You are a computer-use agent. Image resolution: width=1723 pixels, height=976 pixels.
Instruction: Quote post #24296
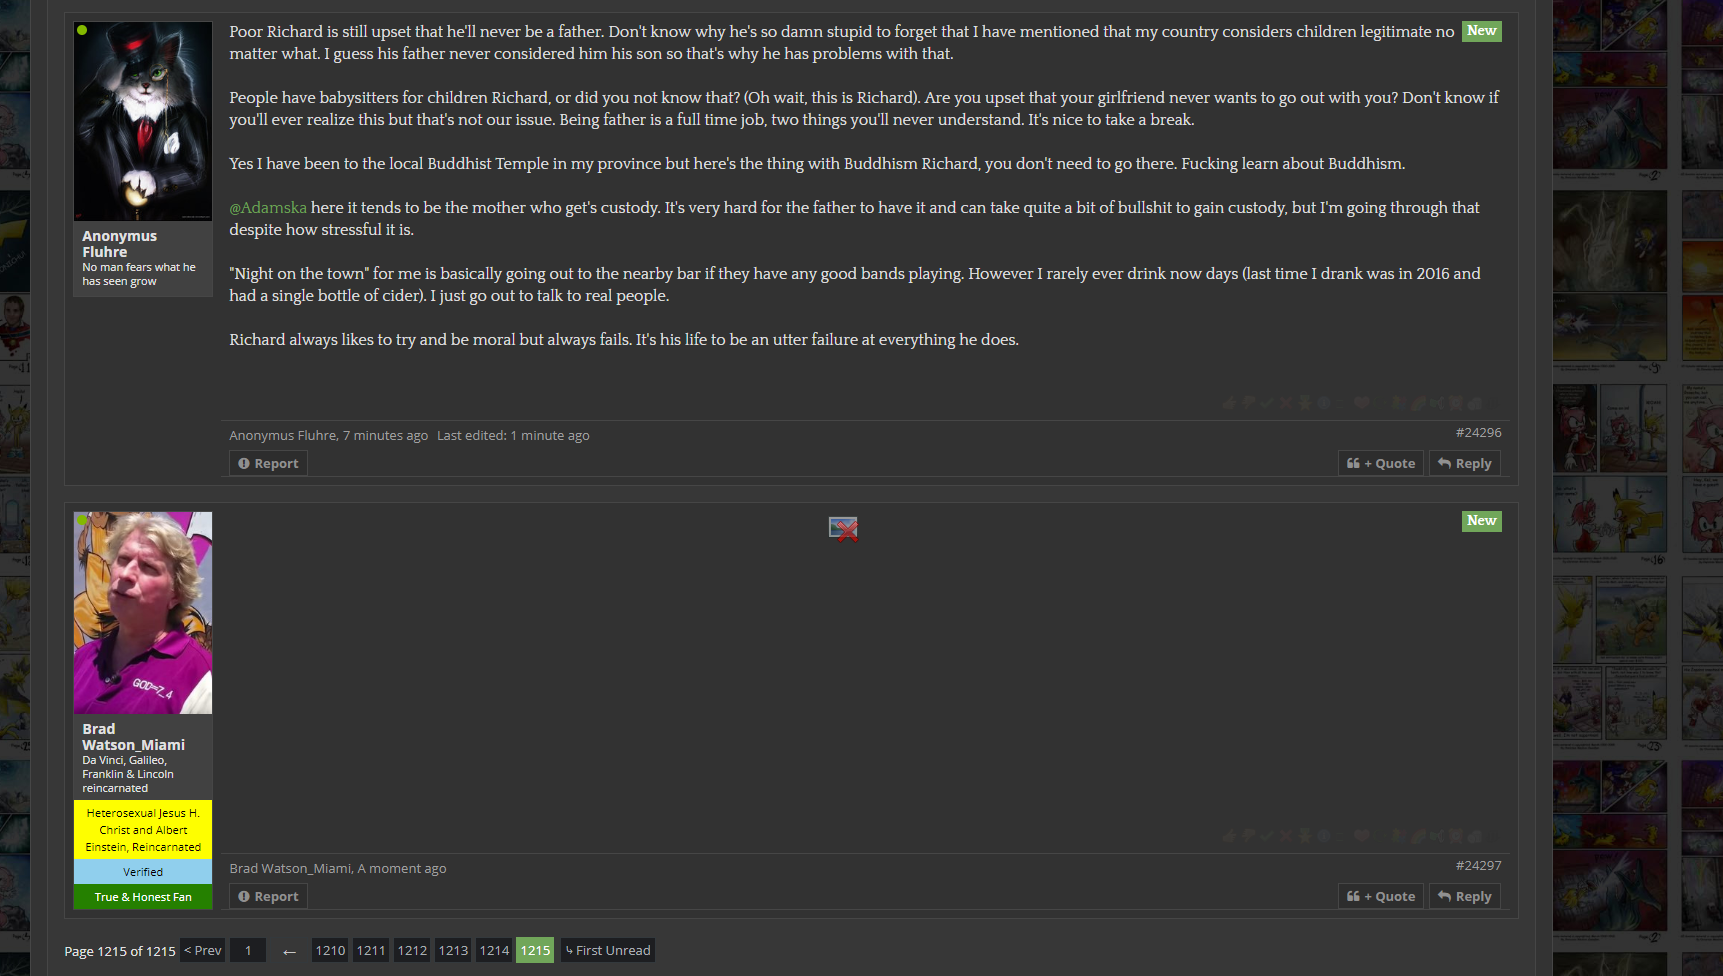[x=1381, y=463]
